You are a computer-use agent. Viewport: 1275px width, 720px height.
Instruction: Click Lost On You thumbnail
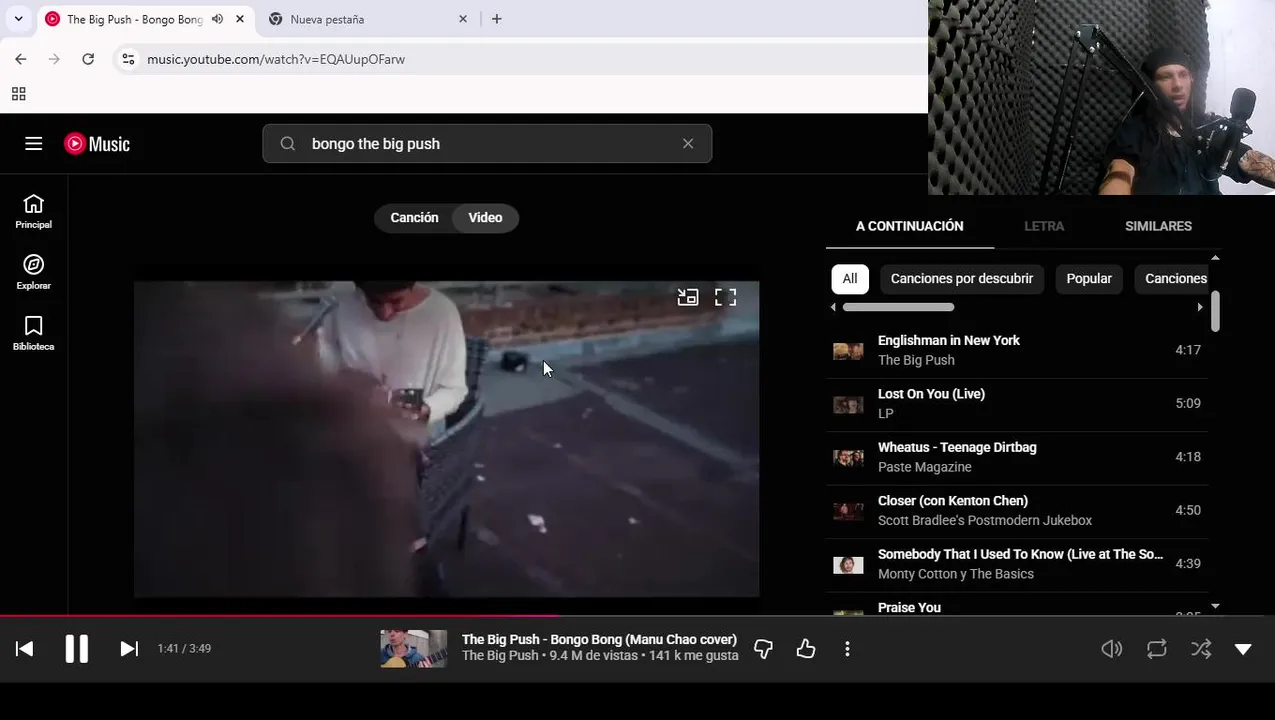pos(848,404)
